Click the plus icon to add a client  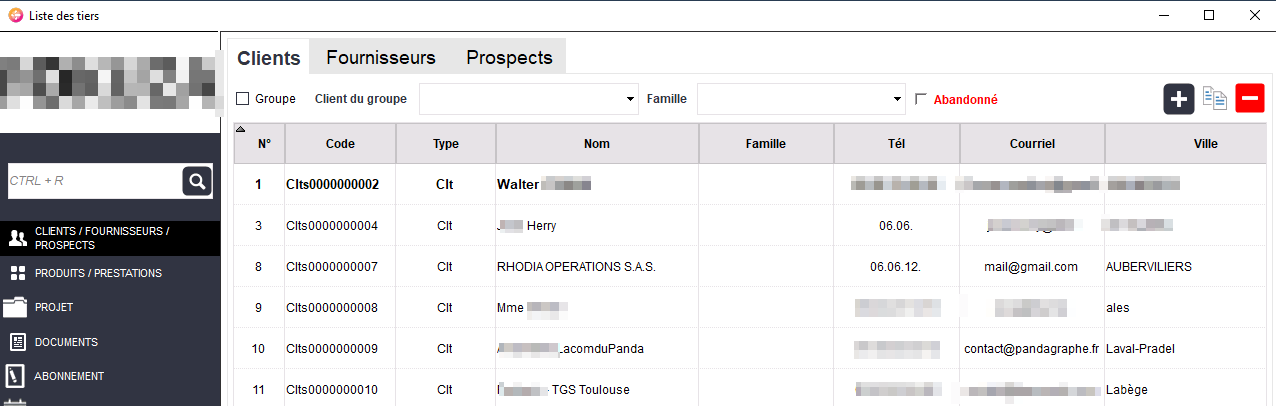coord(1179,99)
